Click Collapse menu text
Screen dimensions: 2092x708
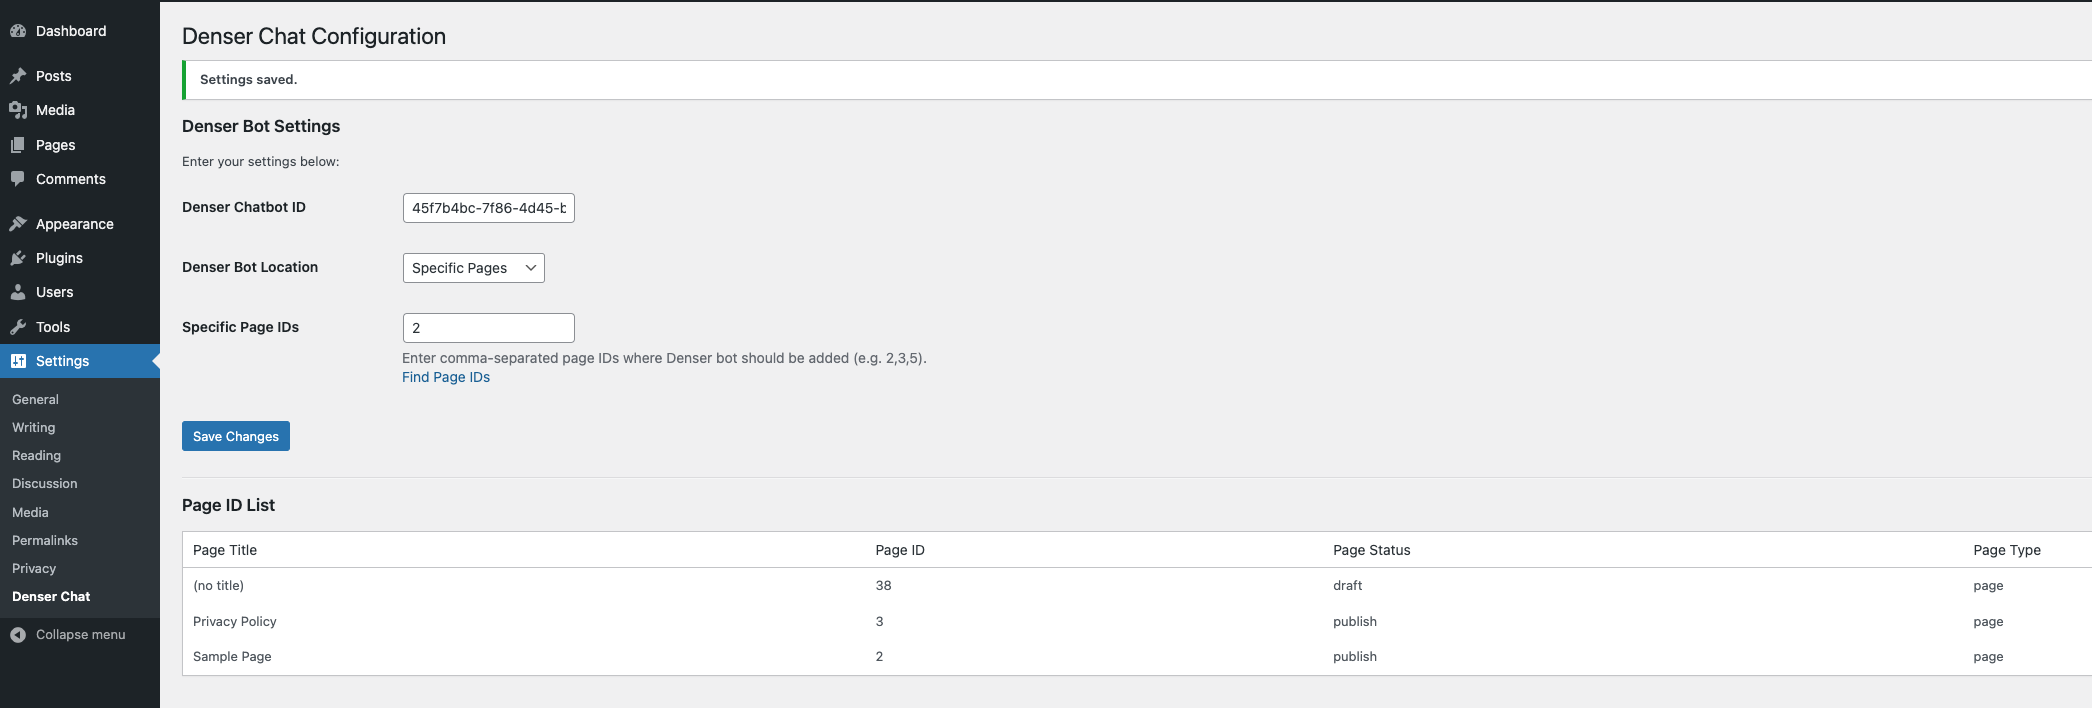click(81, 635)
